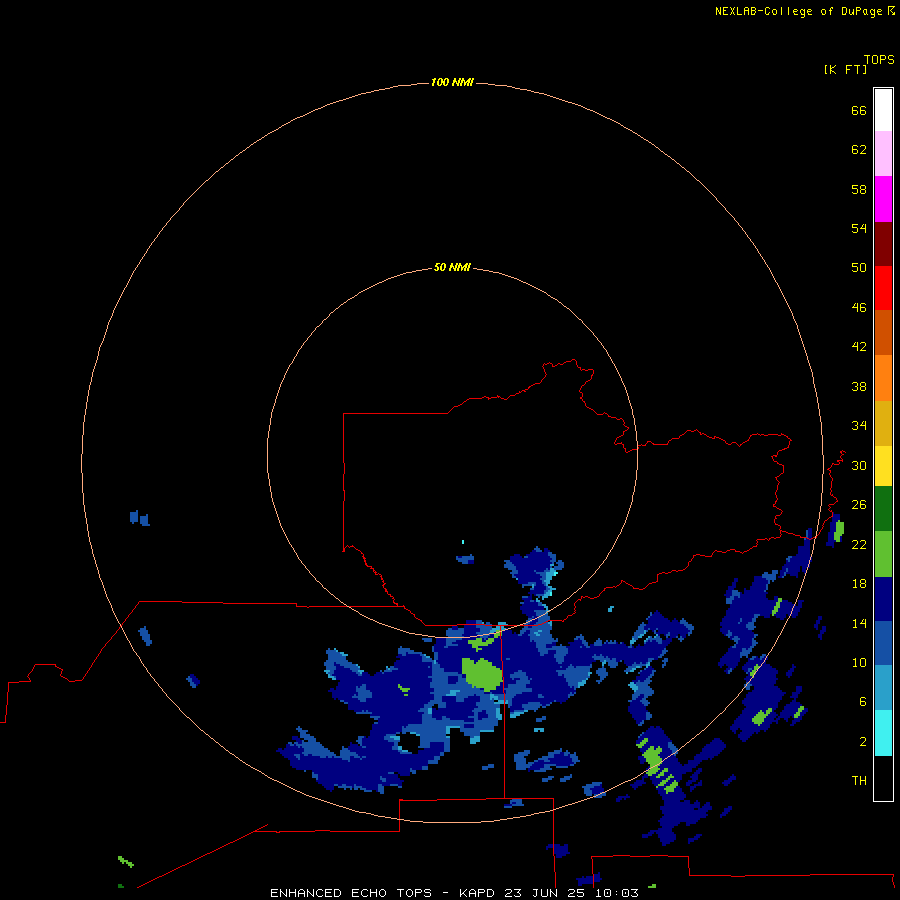Click the legend value 50
This screenshot has width=900, height=900.
coord(859,267)
